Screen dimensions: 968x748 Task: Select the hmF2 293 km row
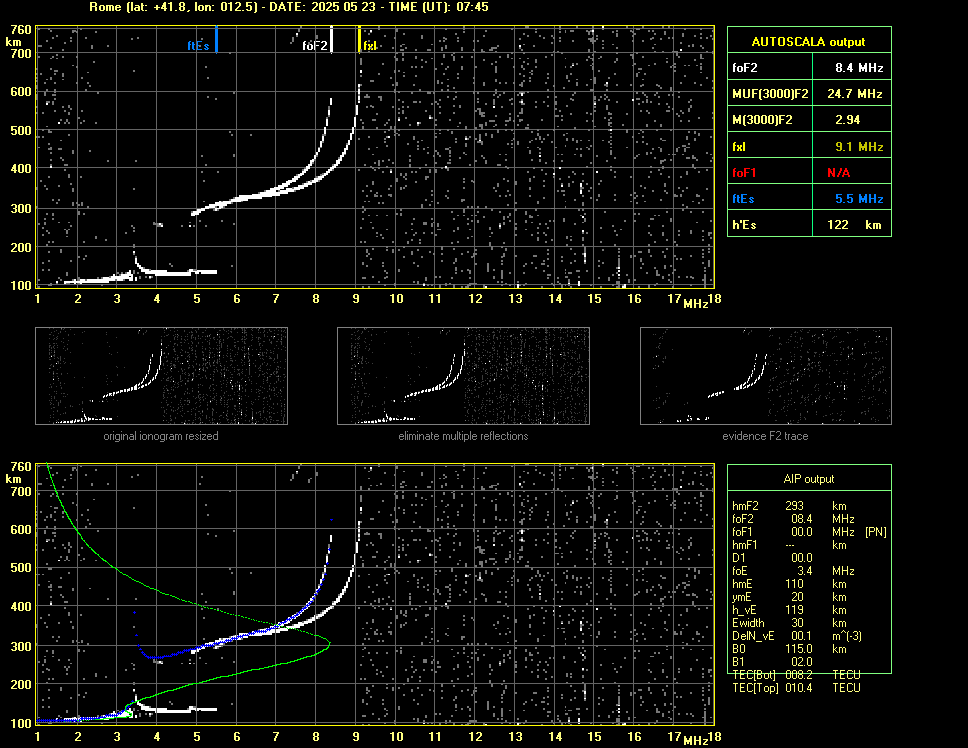789,506
